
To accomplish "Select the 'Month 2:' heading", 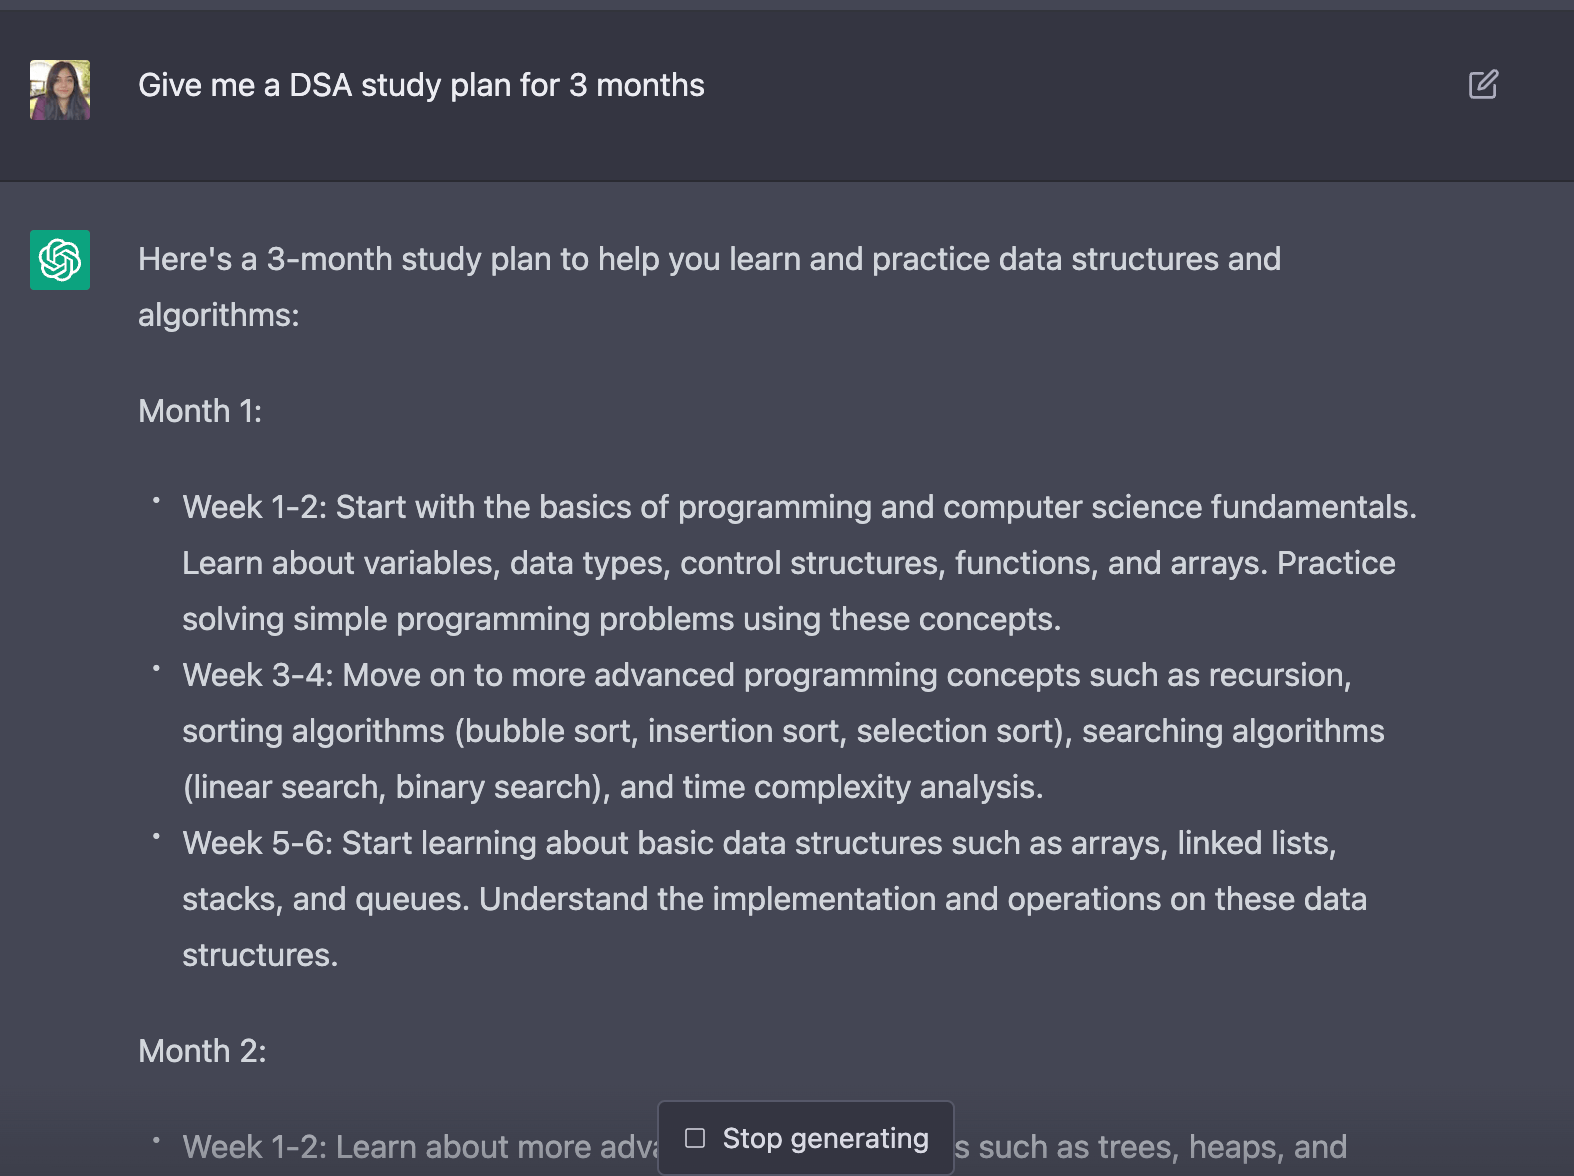I will [x=202, y=1051].
